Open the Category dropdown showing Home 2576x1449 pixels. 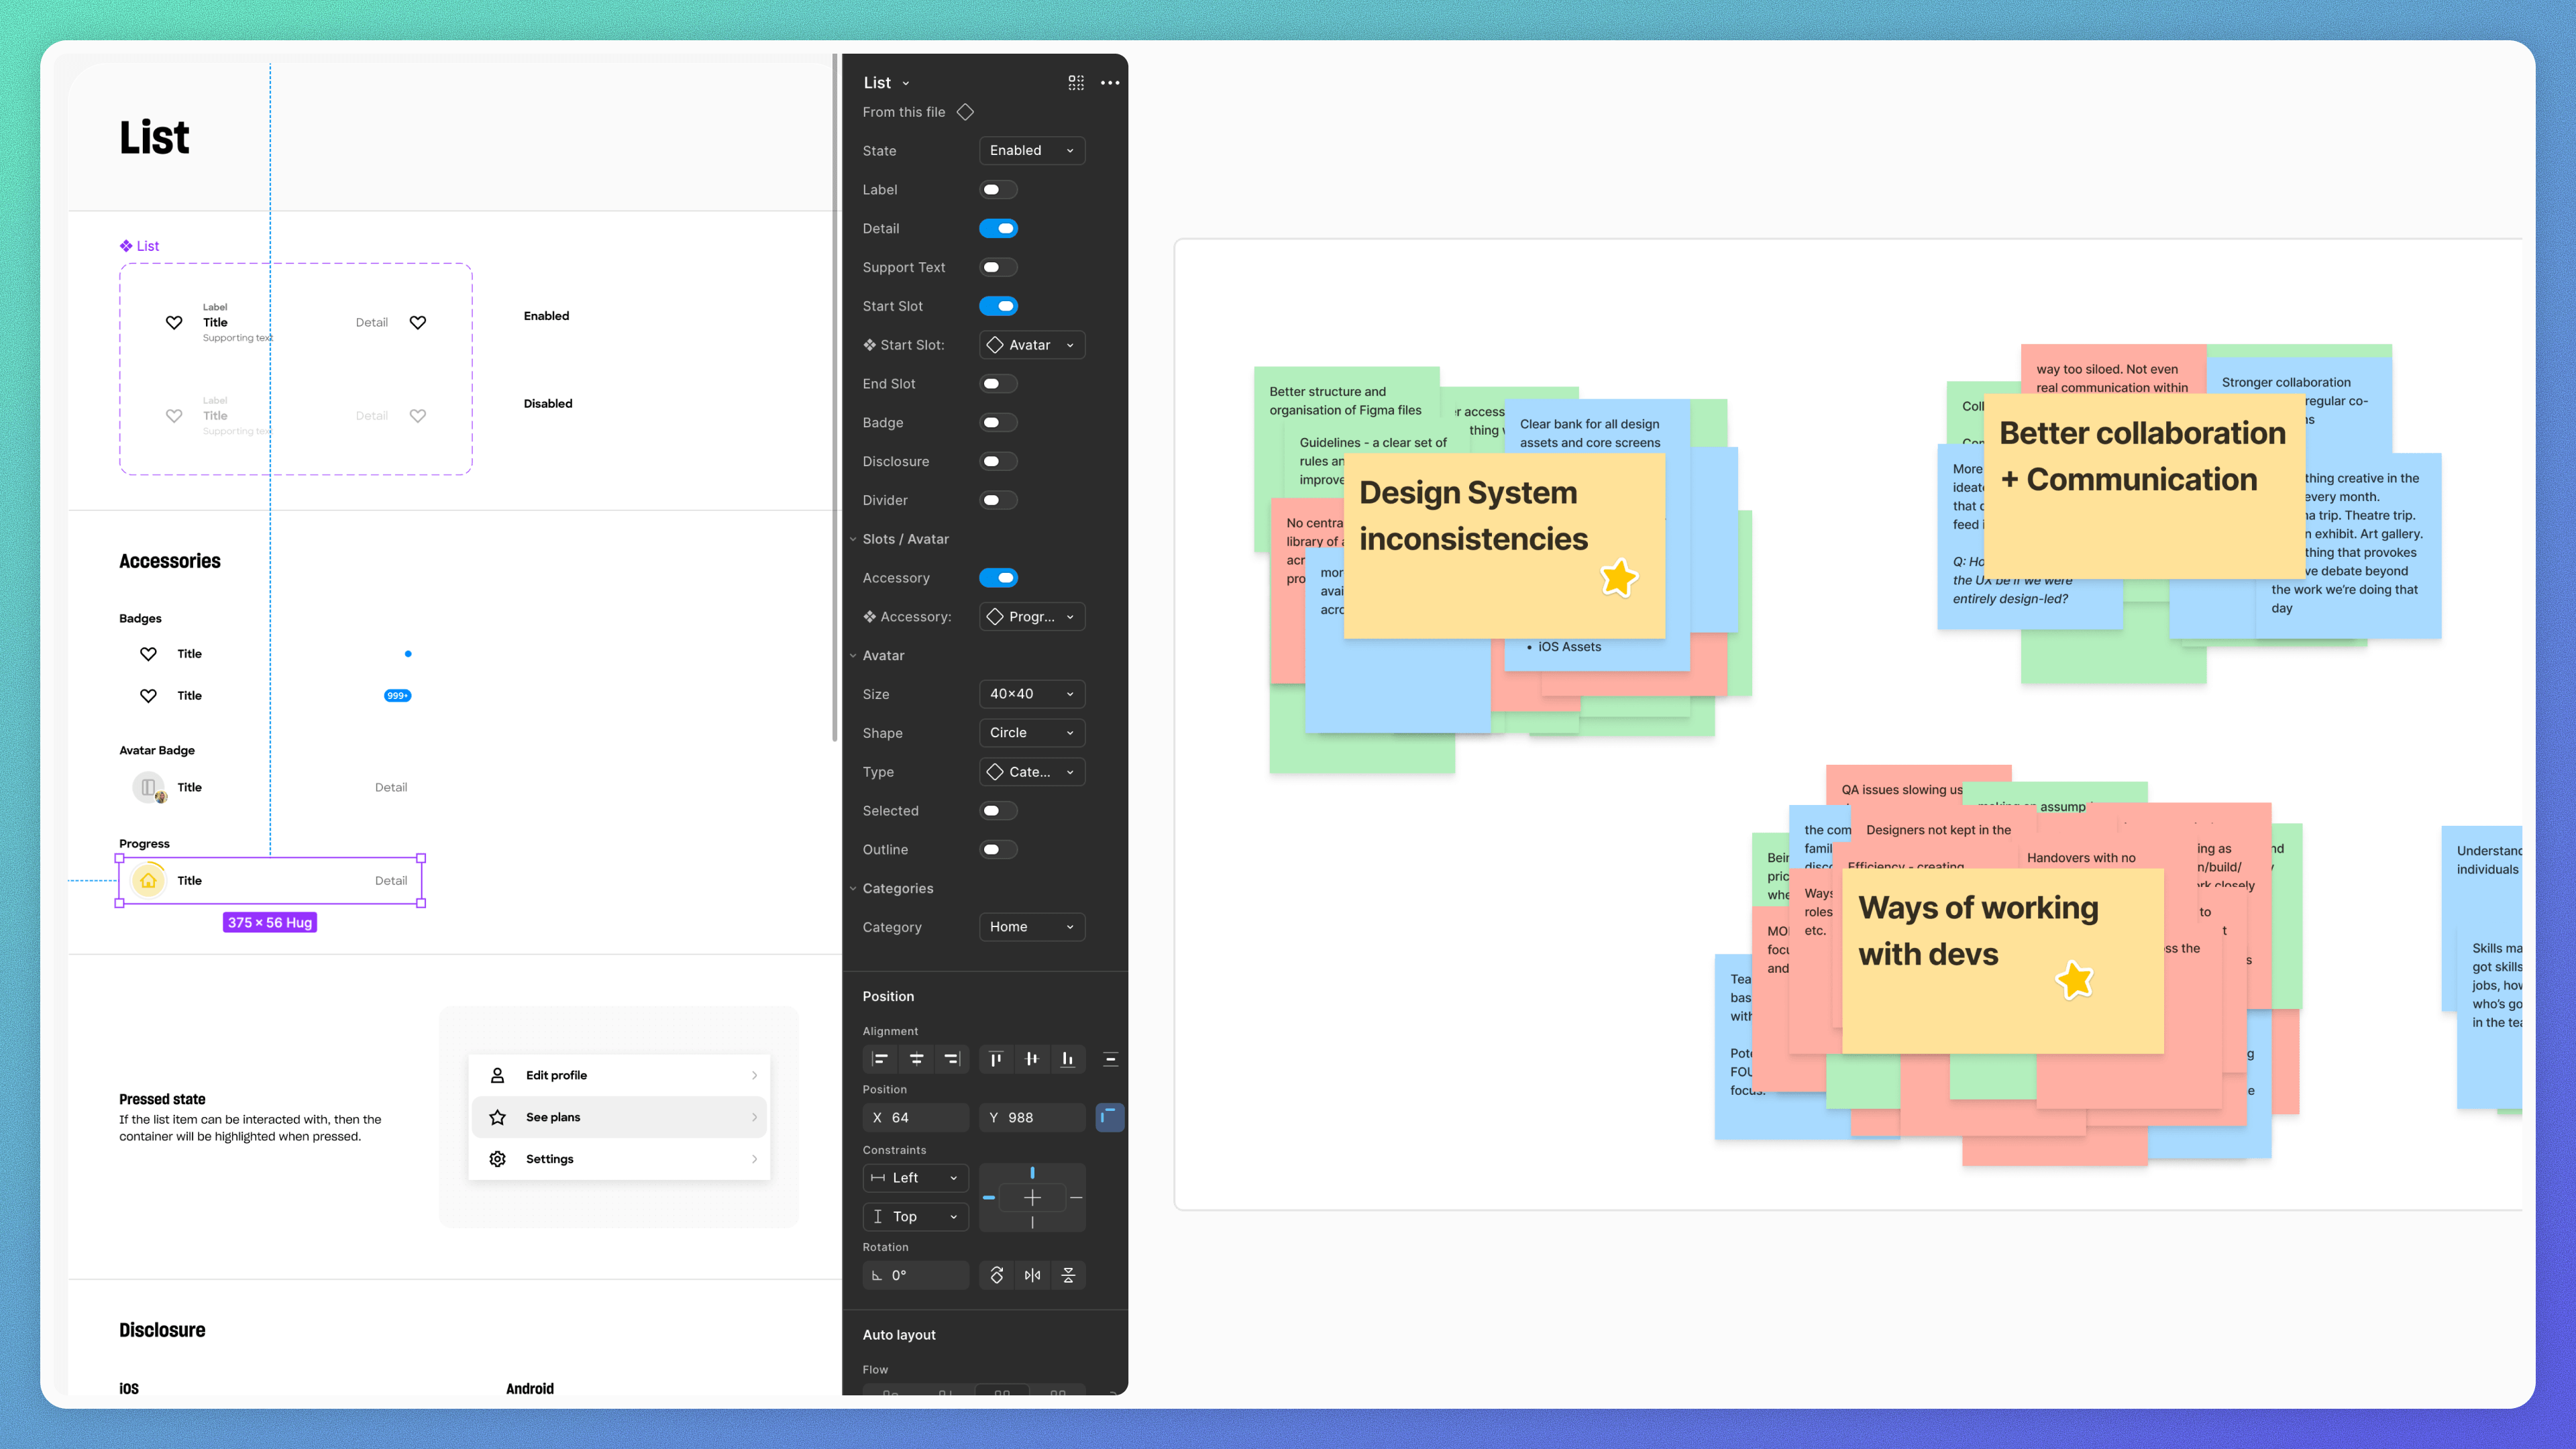coord(1032,927)
